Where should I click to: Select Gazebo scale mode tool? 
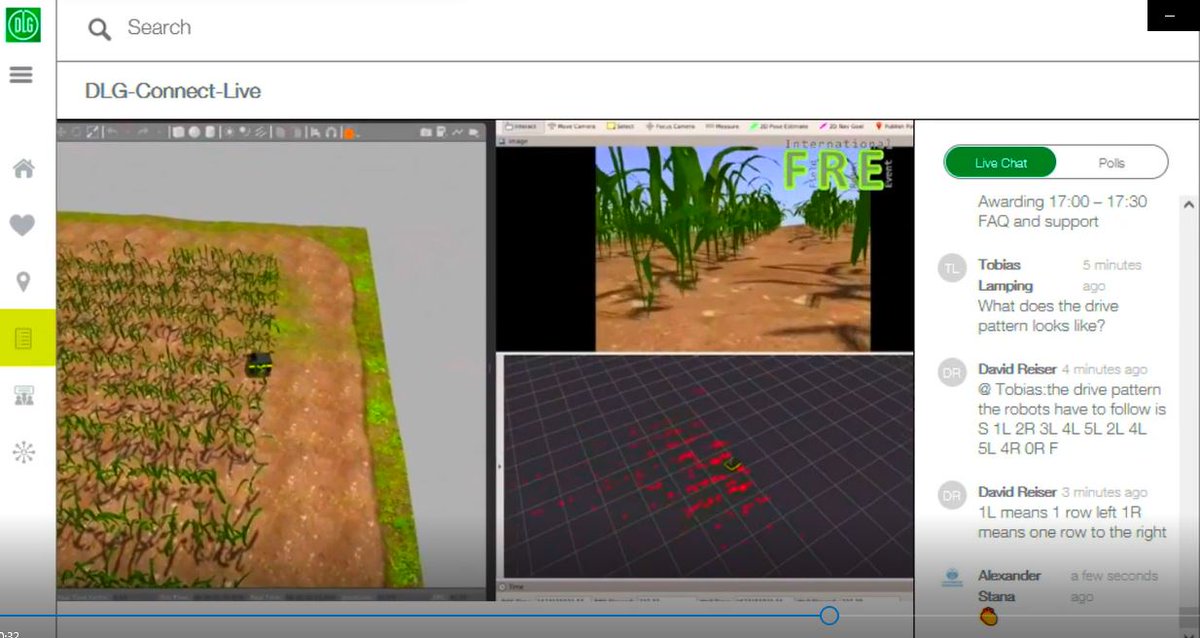pyautogui.click(x=92, y=132)
